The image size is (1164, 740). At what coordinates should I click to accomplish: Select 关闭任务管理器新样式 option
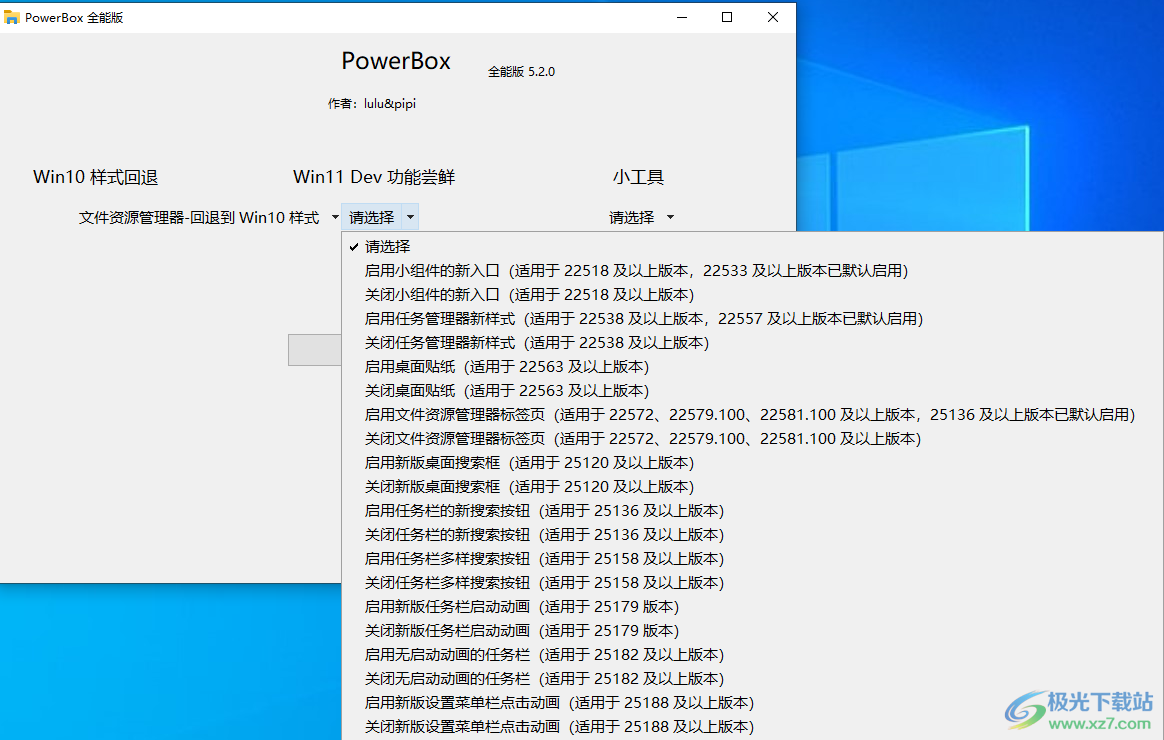point(753,342)
